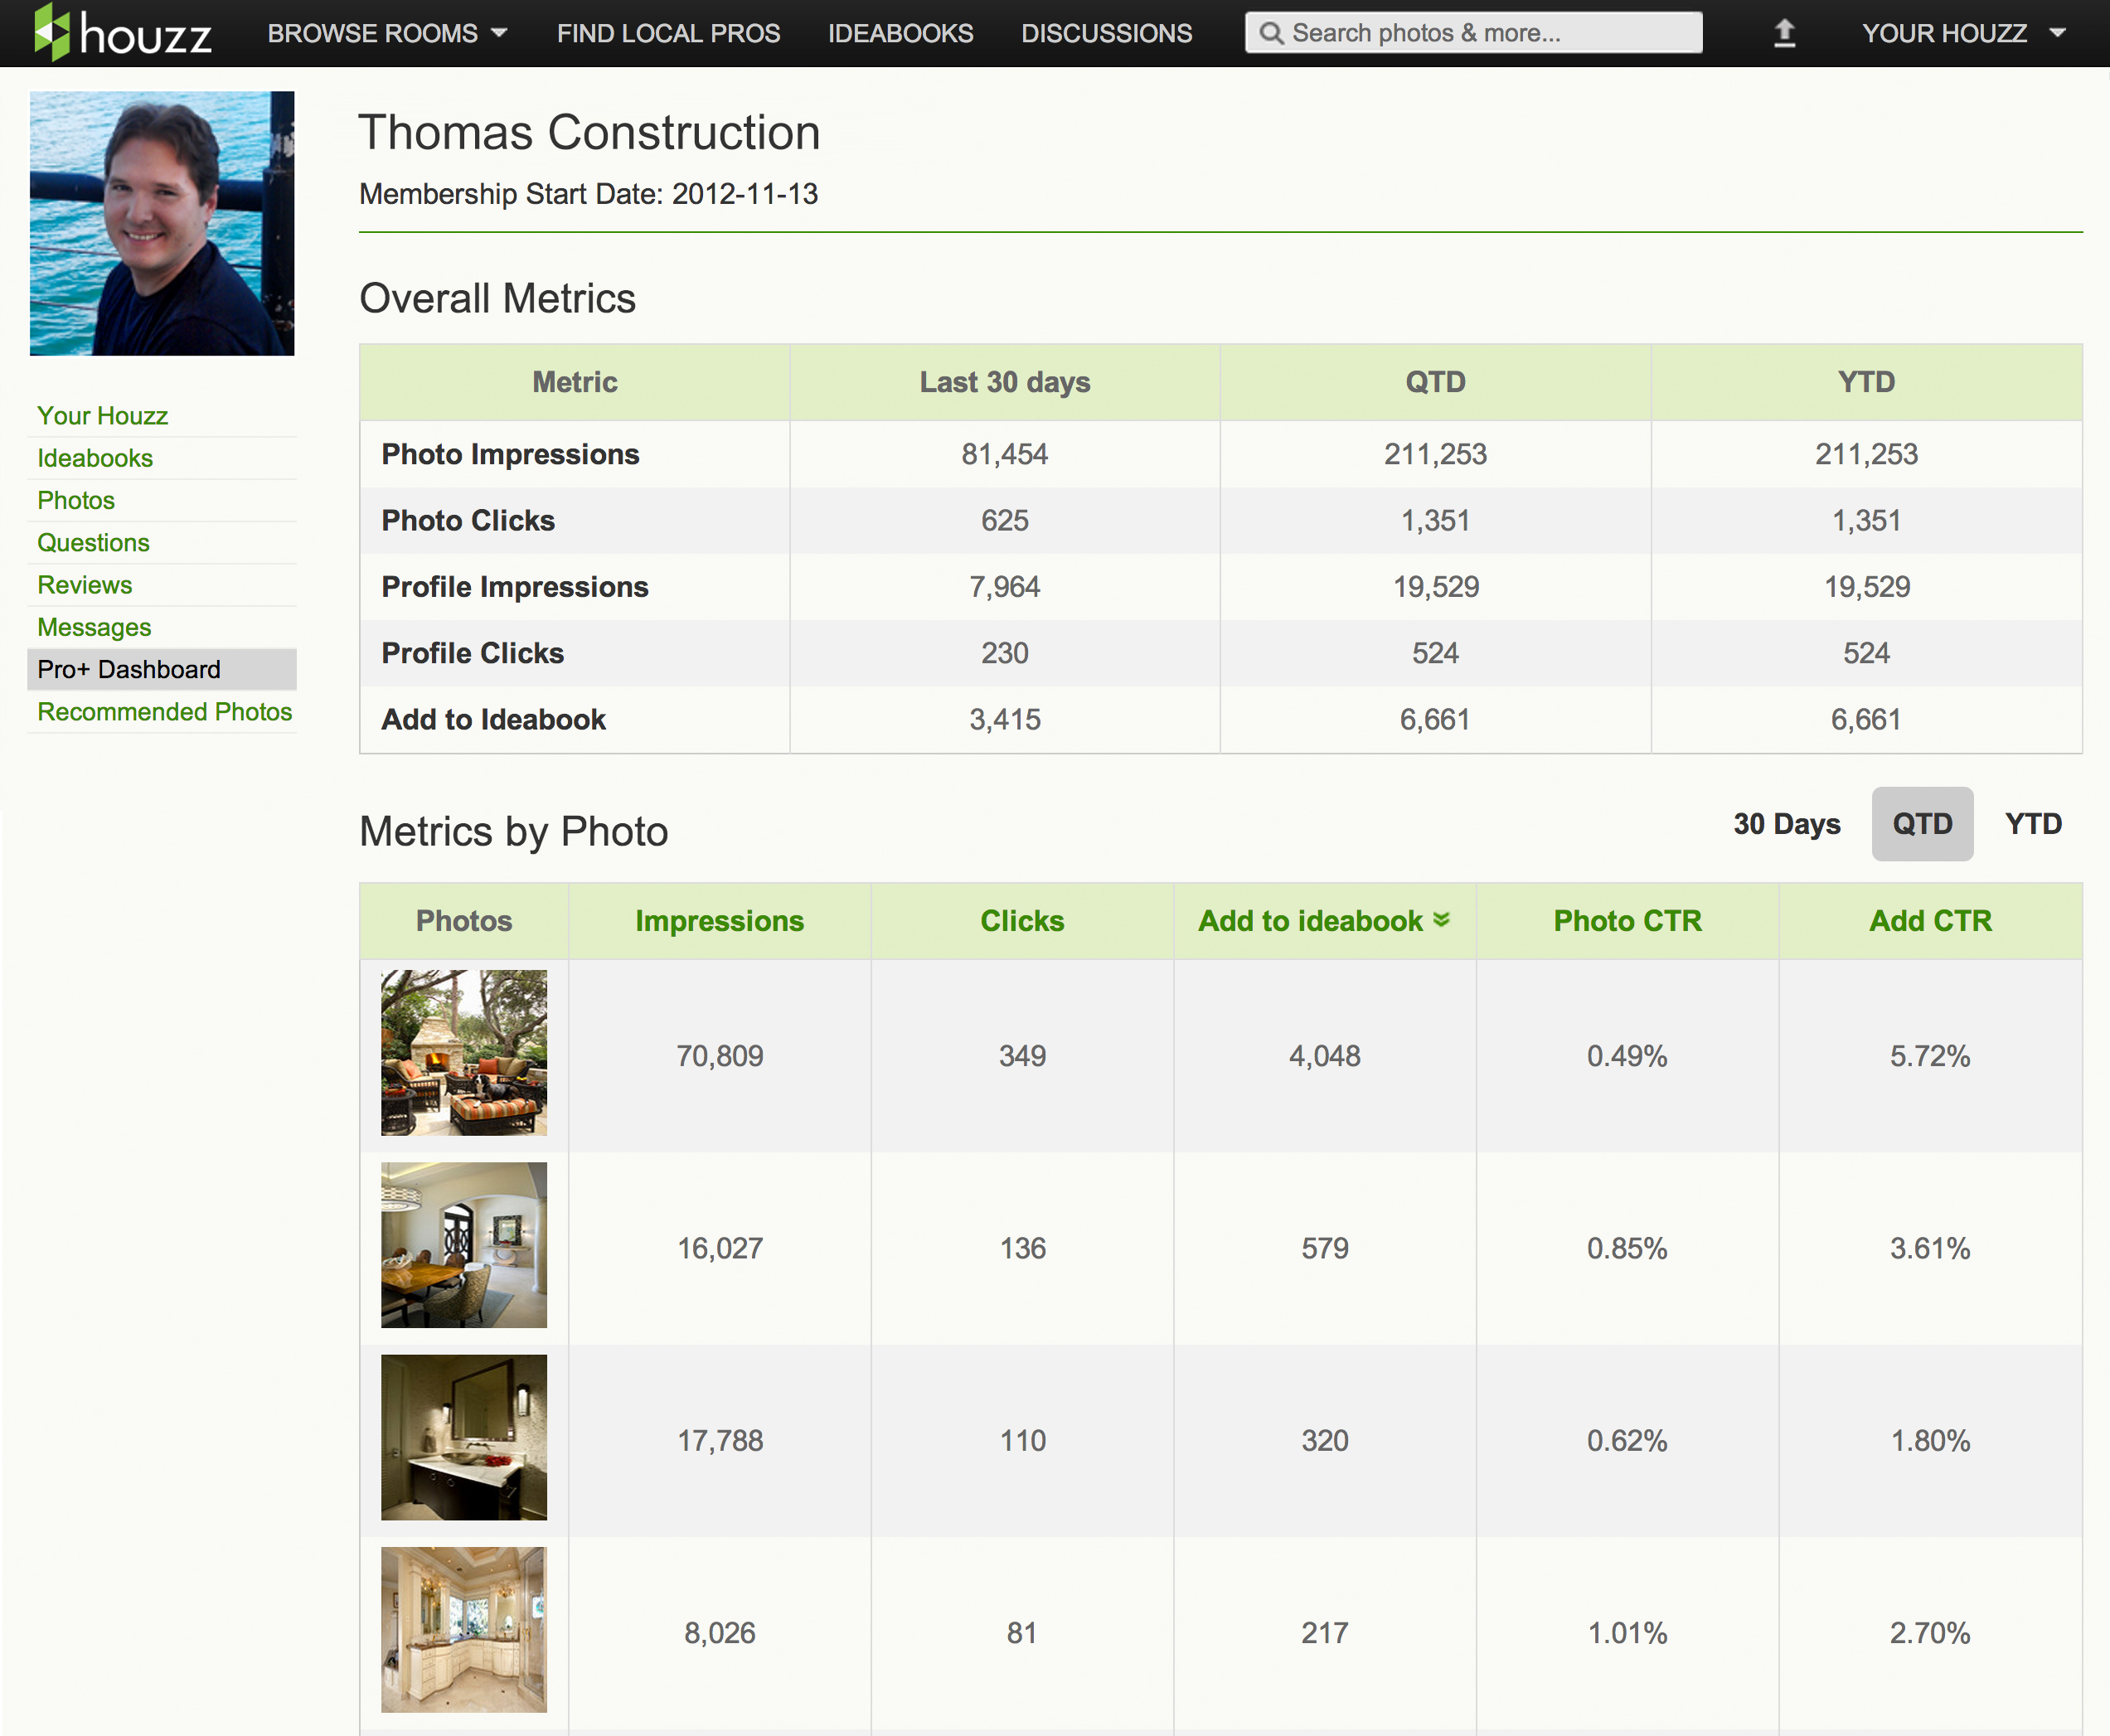Click the search magnifier icon
The image size is (2110, 1736).
(x=1270, y=33)
